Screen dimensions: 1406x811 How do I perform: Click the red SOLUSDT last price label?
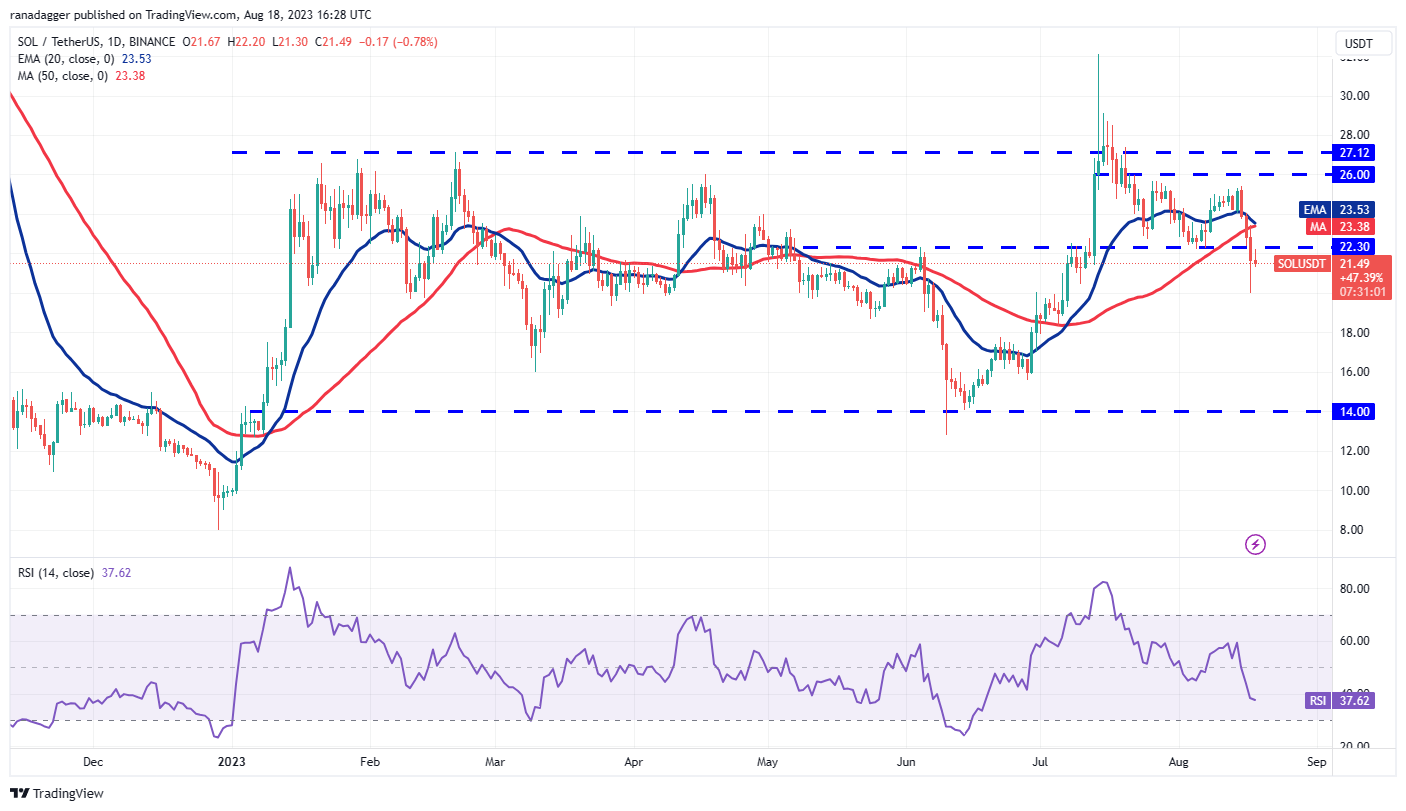1302,264
